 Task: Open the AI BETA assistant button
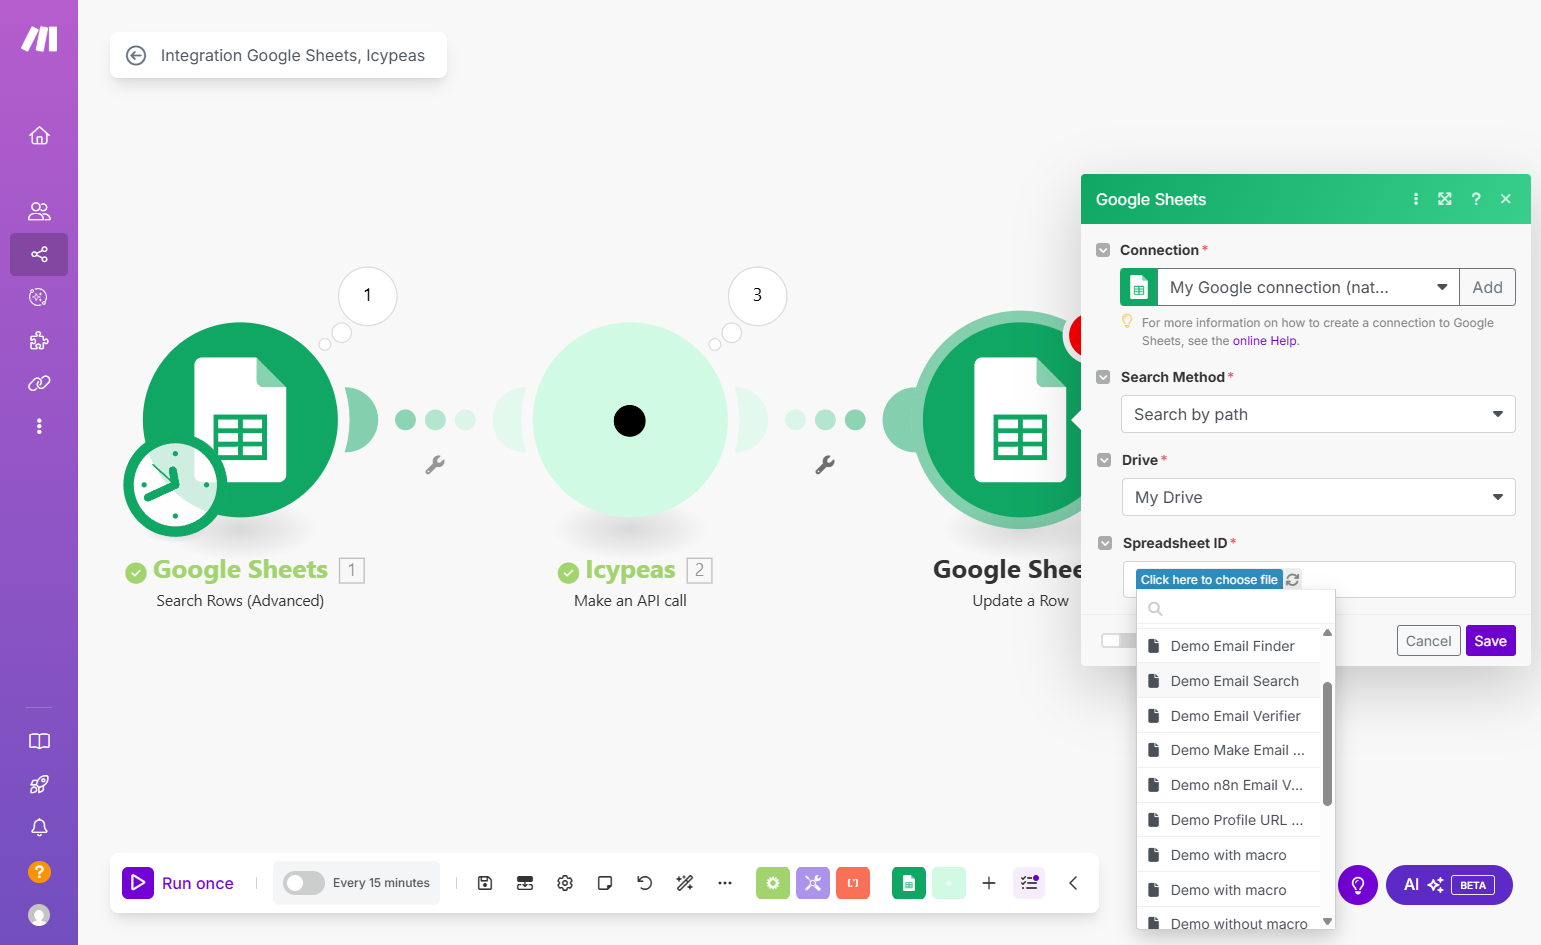point(1449,885)
